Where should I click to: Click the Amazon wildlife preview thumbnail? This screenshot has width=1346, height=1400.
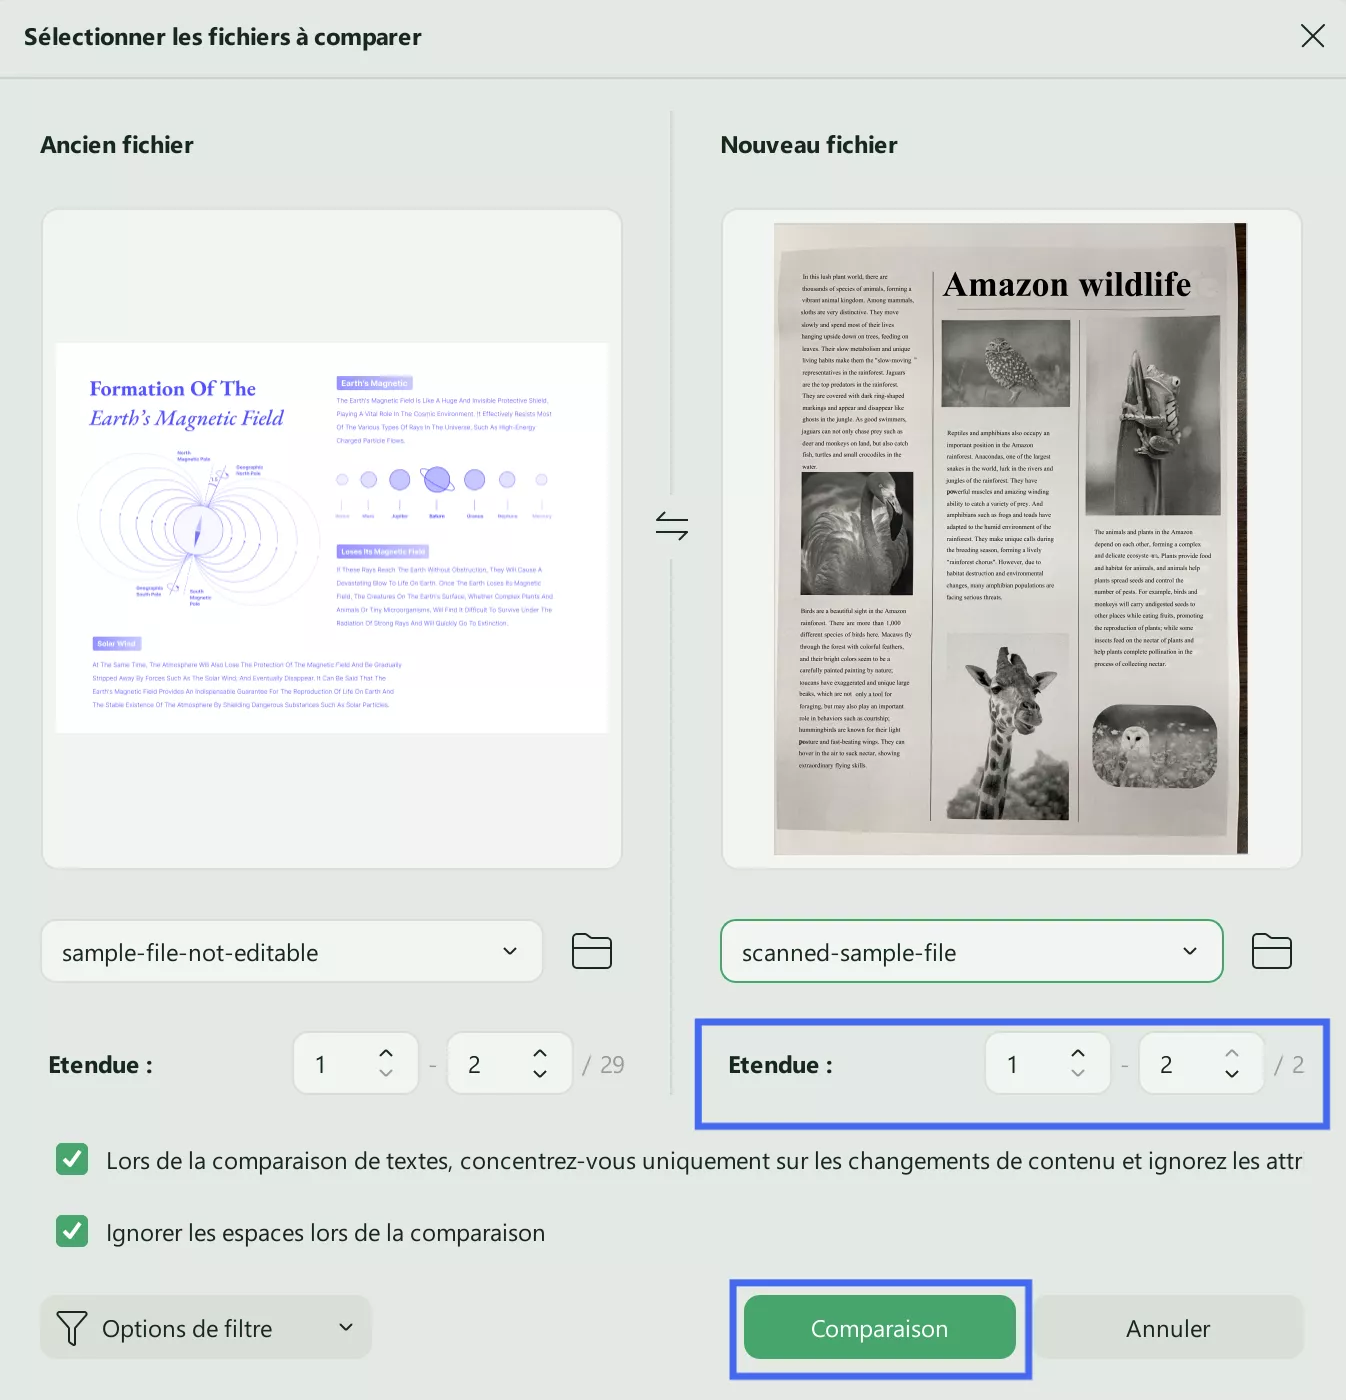(1011, 538)
